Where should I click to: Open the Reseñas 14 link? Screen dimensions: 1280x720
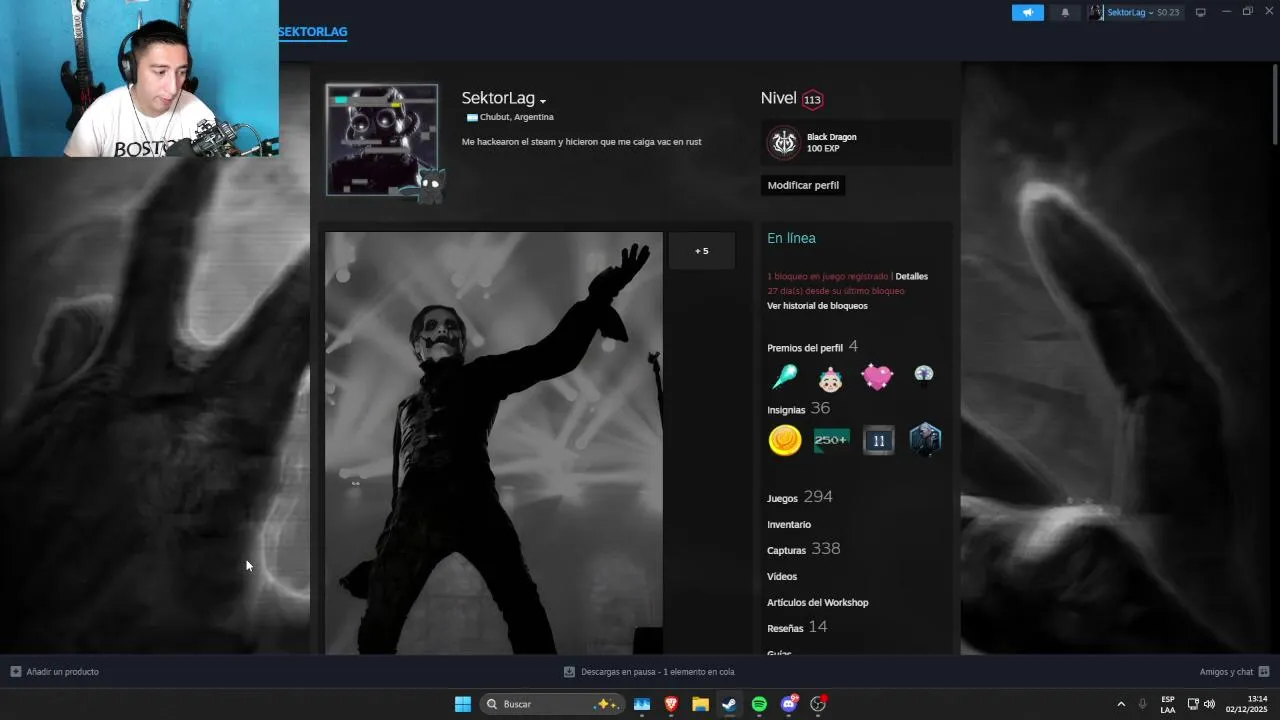click(797, 627)
